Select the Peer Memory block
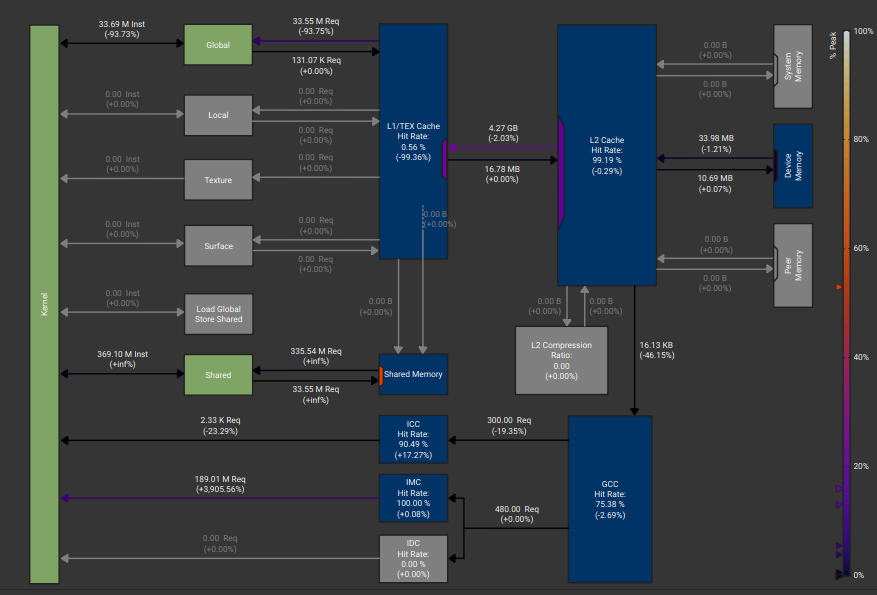The height and width of the screenshot is (595, 877). [x=793, y=266]
